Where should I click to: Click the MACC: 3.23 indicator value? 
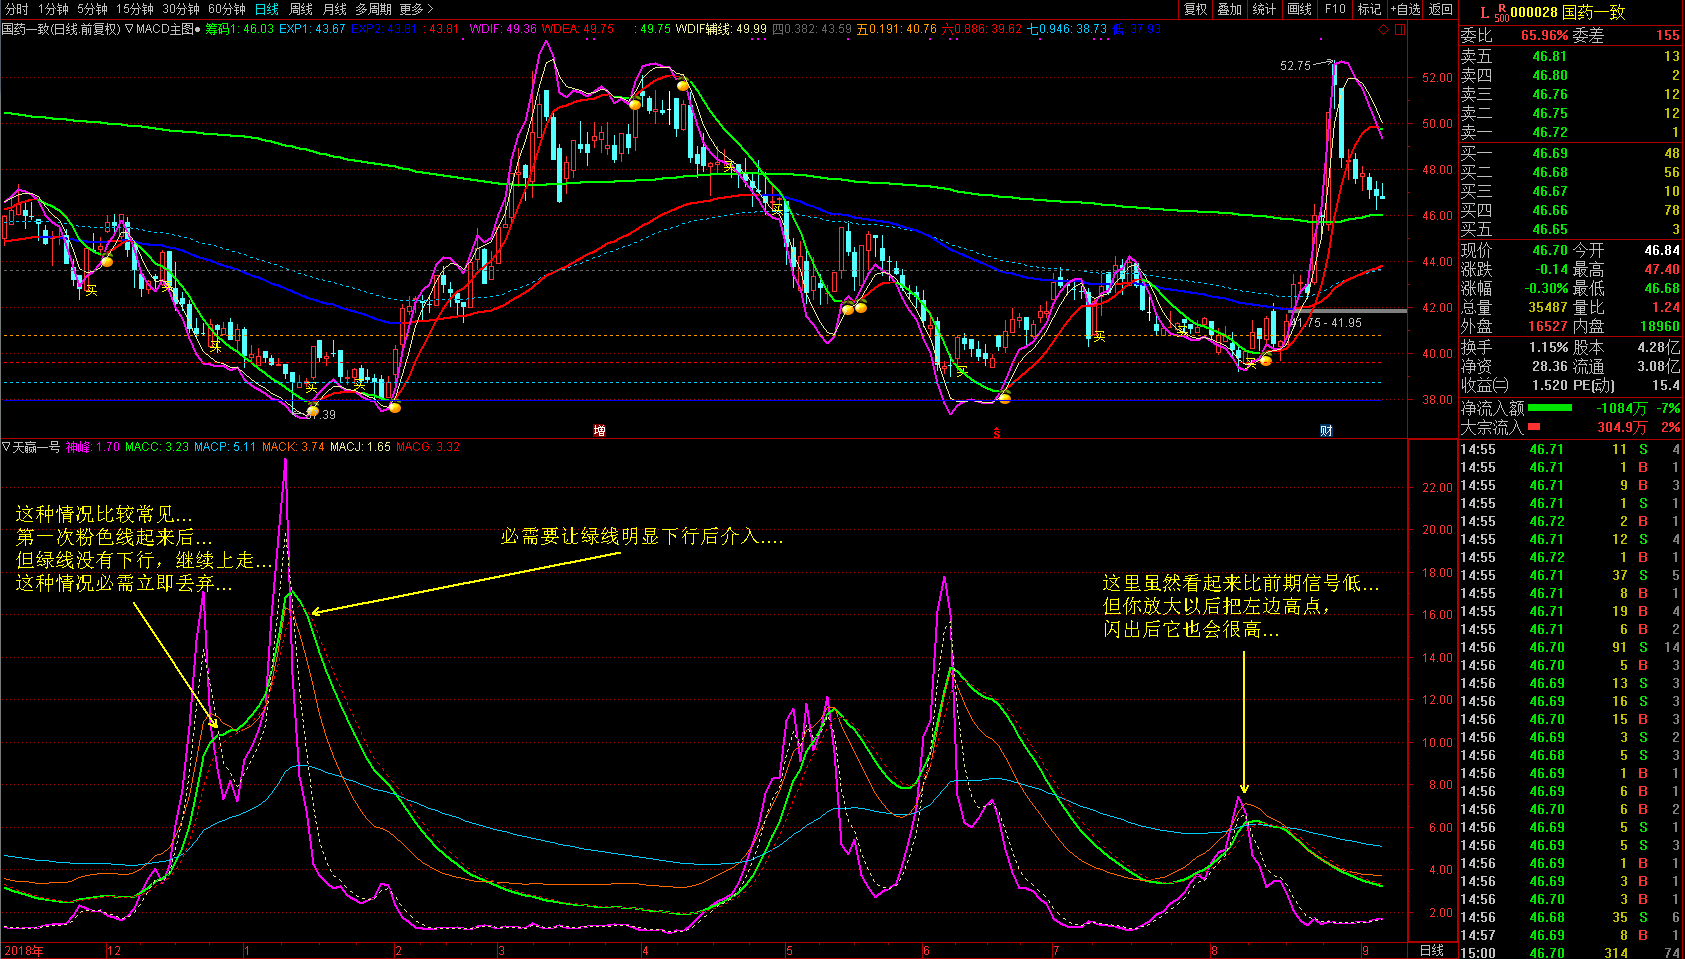(157, 447)
